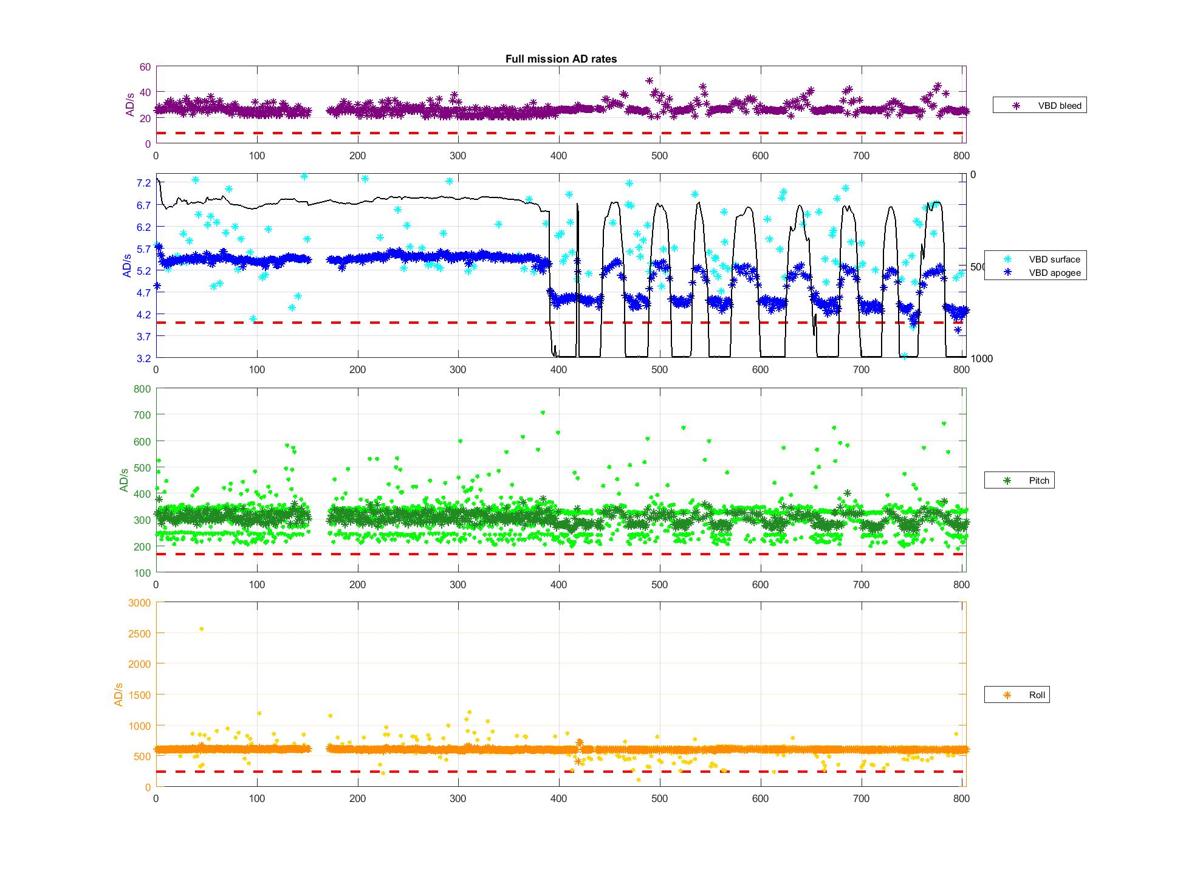Image resolution: width=1200 pixels, height=885 pixels.
Task: Click the 3000 tick on Roll axis
Action: pyautogui.click(x=139, y=603)
